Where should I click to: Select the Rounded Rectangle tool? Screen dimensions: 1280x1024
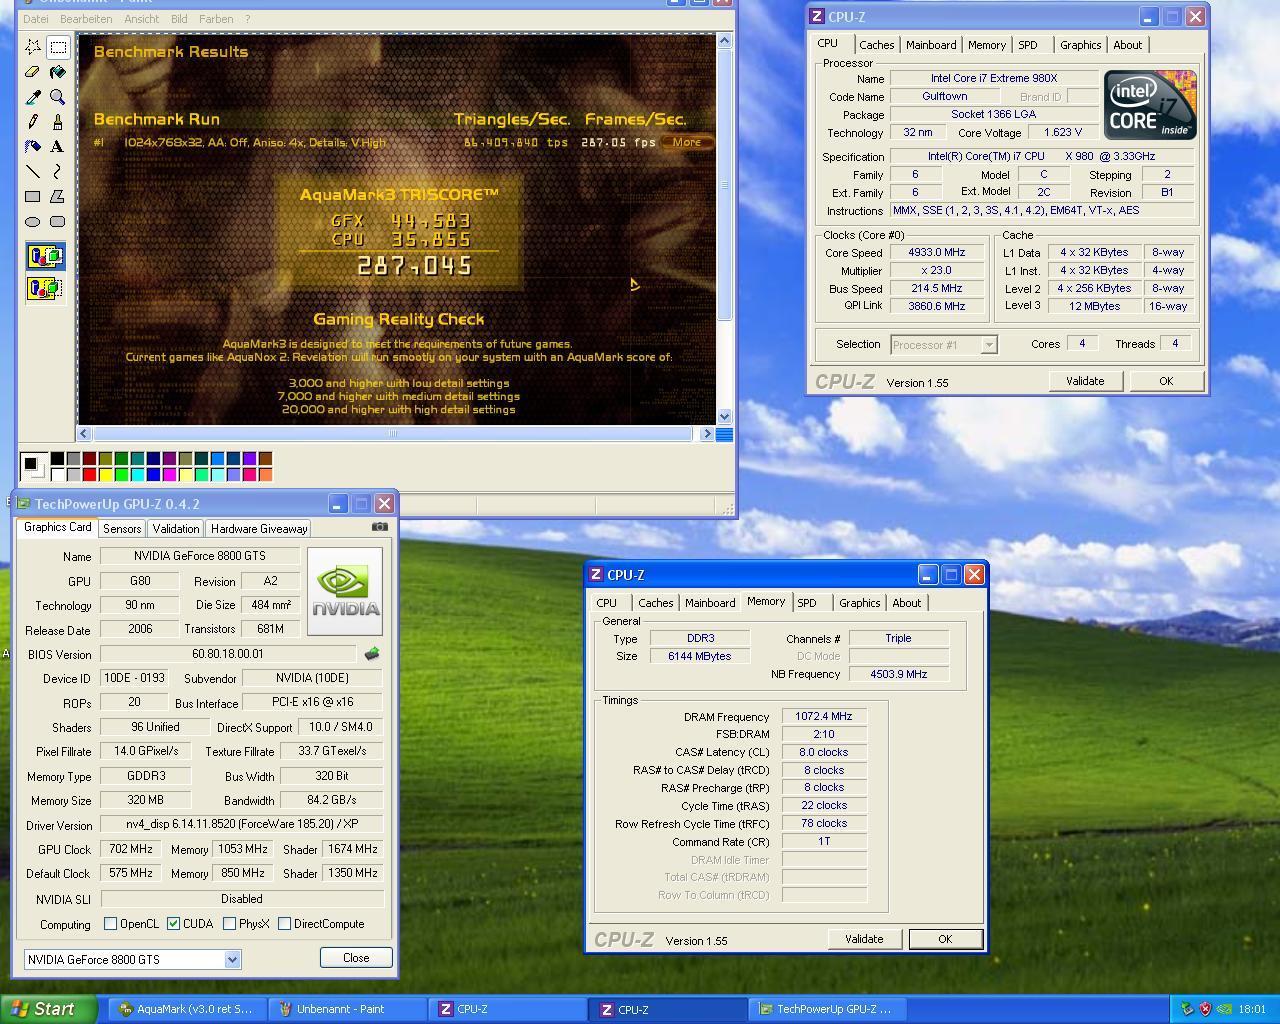[x=58, y=222]
